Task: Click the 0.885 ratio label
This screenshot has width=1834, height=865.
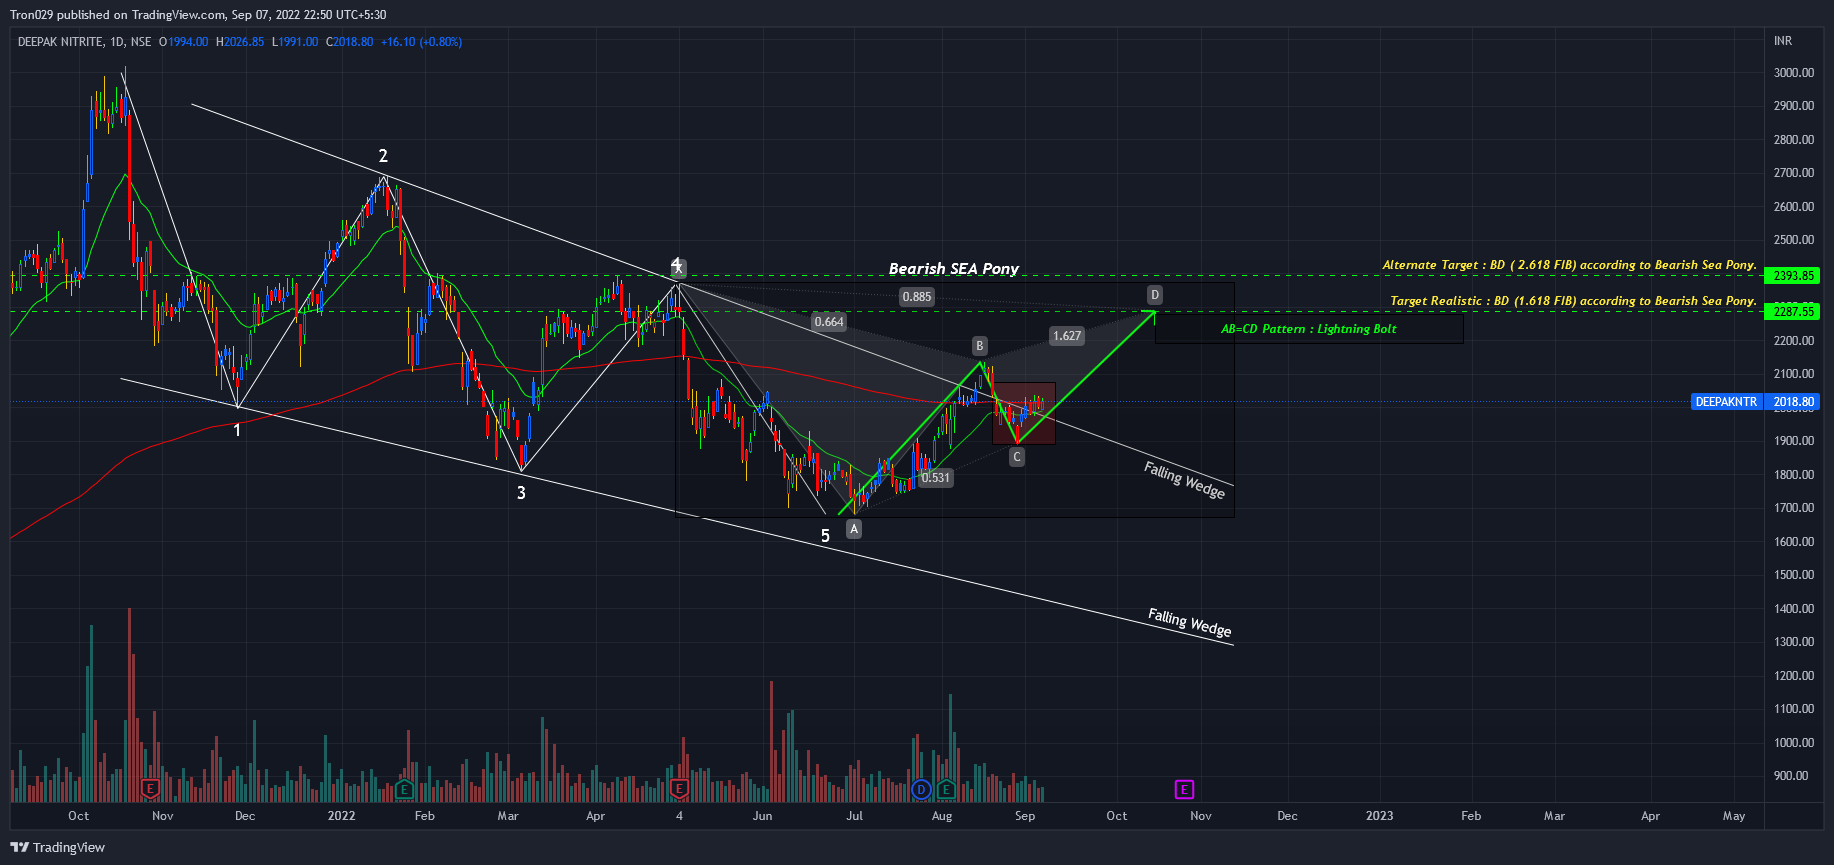Action: pos(917,297)
